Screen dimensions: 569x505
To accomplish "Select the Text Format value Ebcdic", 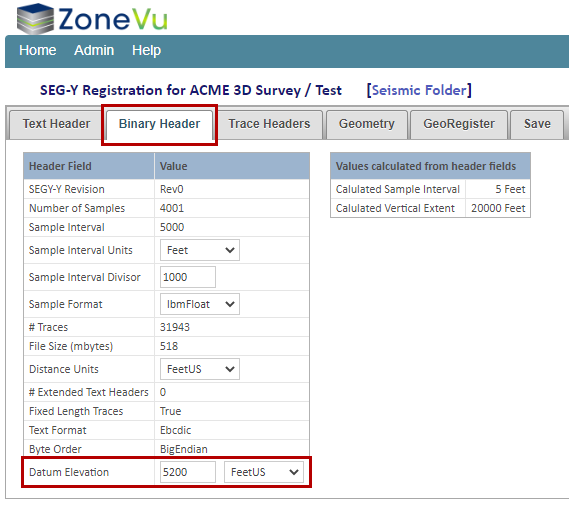I will 175,430.
